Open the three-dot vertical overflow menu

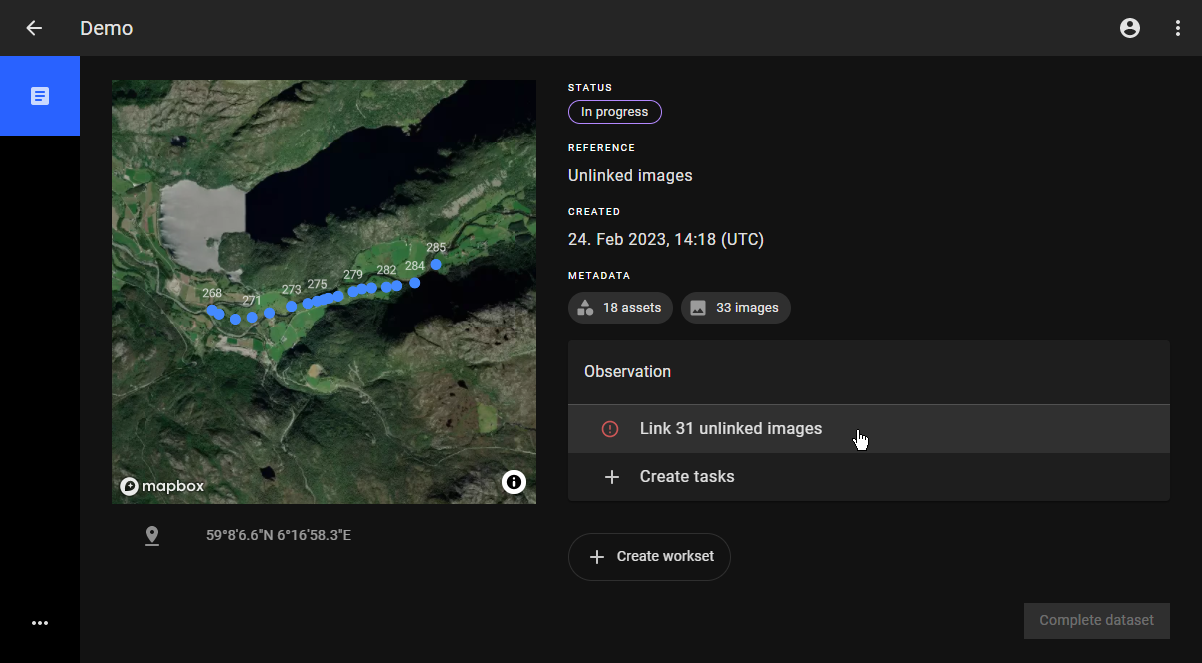1178,28
